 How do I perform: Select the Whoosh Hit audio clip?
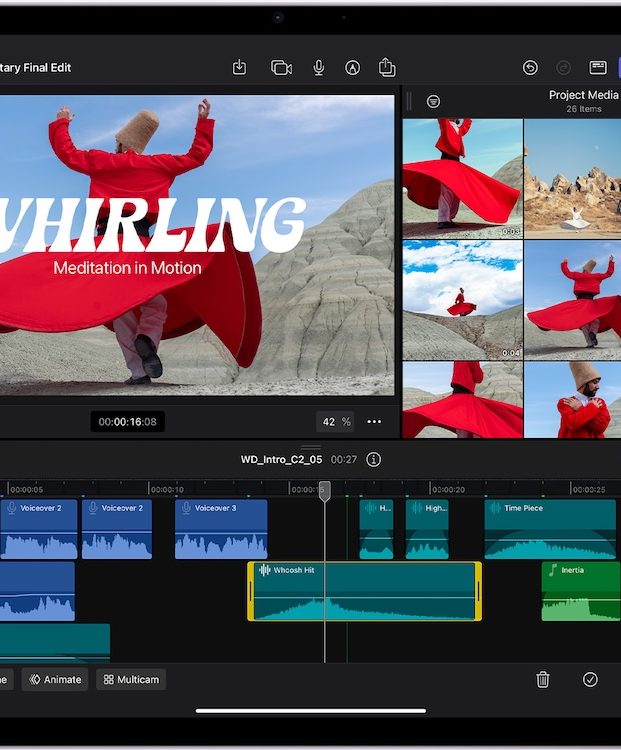pyautogui.click(x=365, y=591)
